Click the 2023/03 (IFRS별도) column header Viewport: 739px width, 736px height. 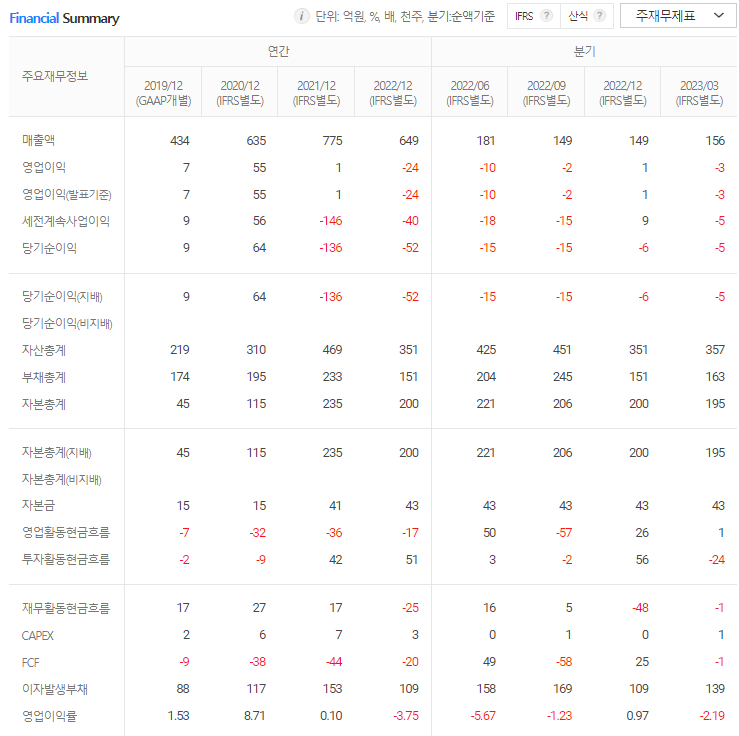(x=699, y=93)
